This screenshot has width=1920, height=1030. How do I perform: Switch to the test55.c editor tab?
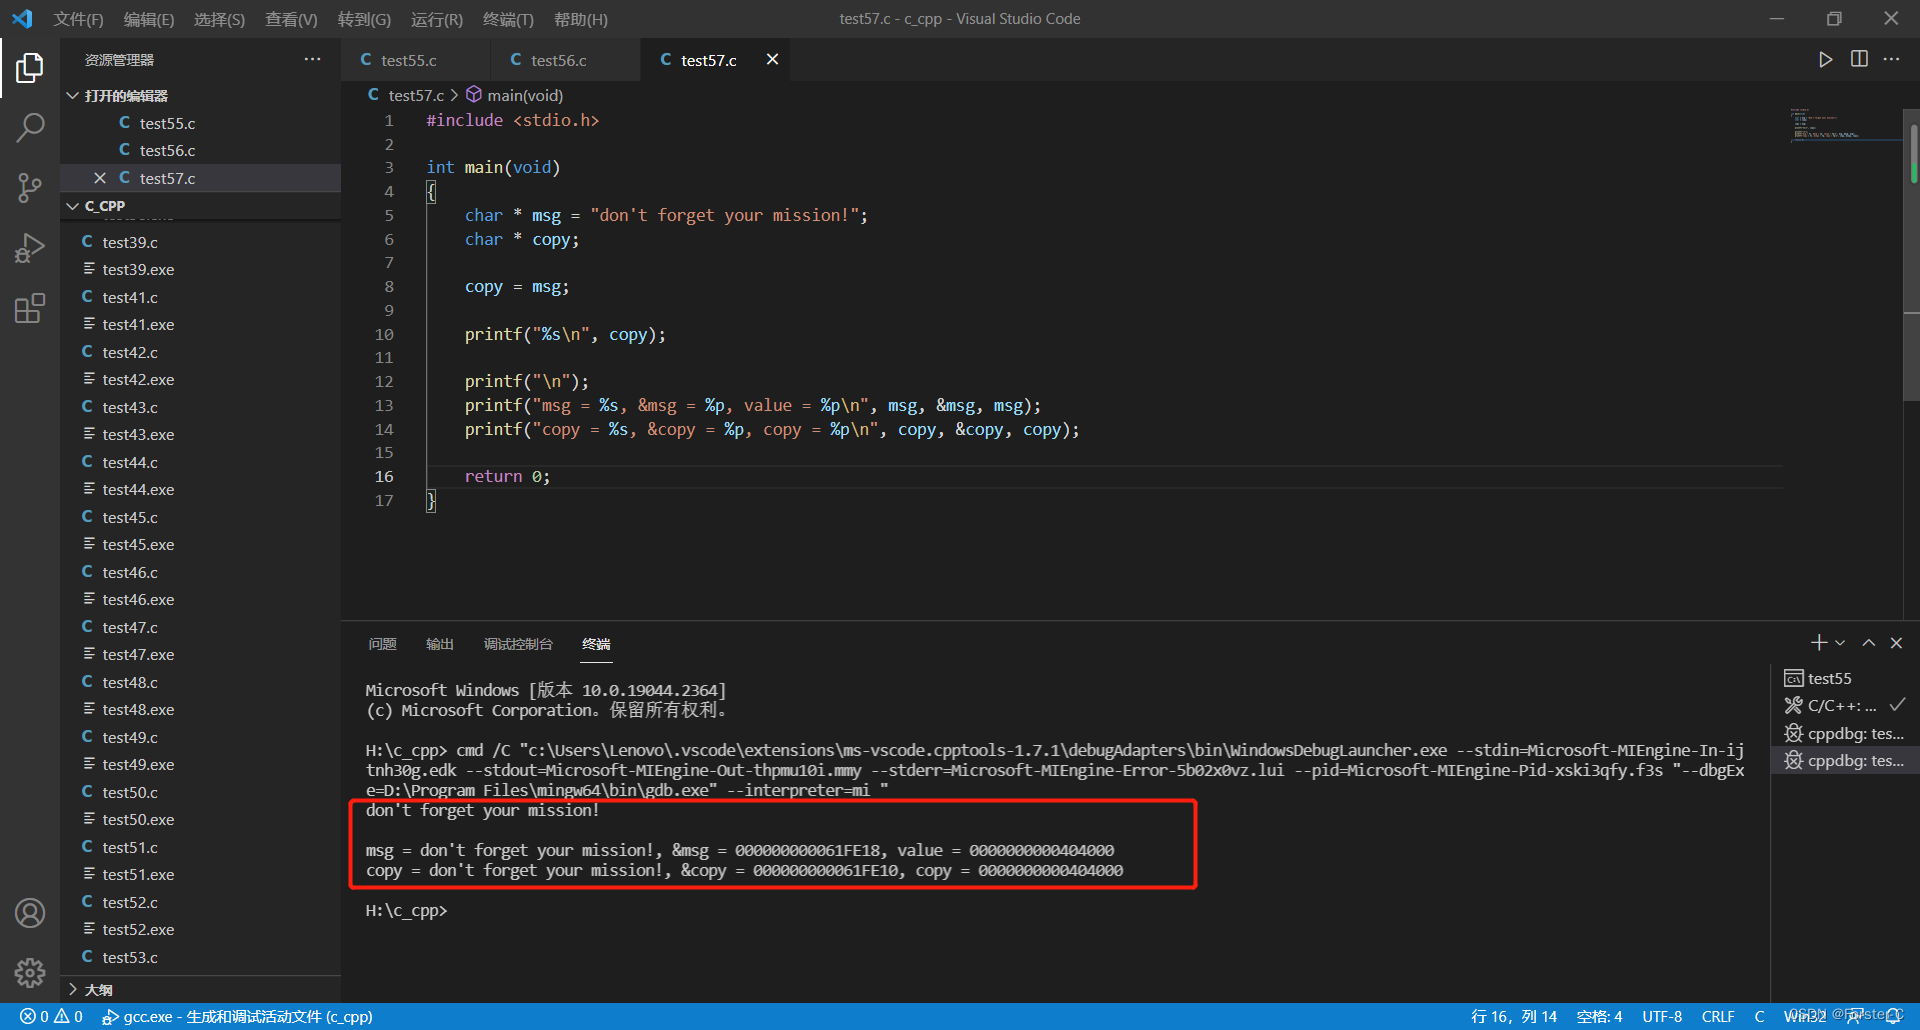coord(415,60)
